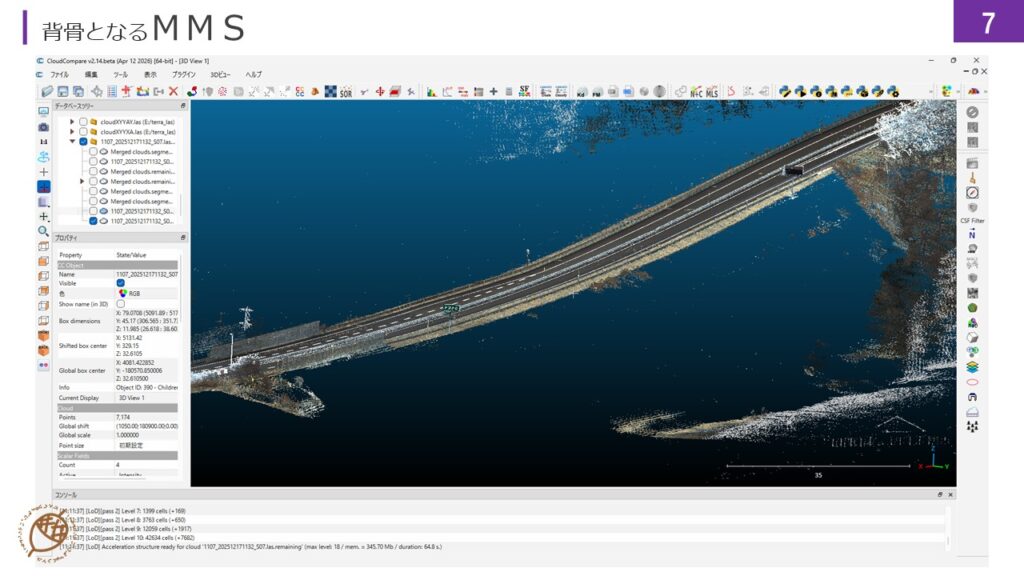Apply the SOR filter tool
This screenshot has width=1024, height=576.
tap(345, 92)
